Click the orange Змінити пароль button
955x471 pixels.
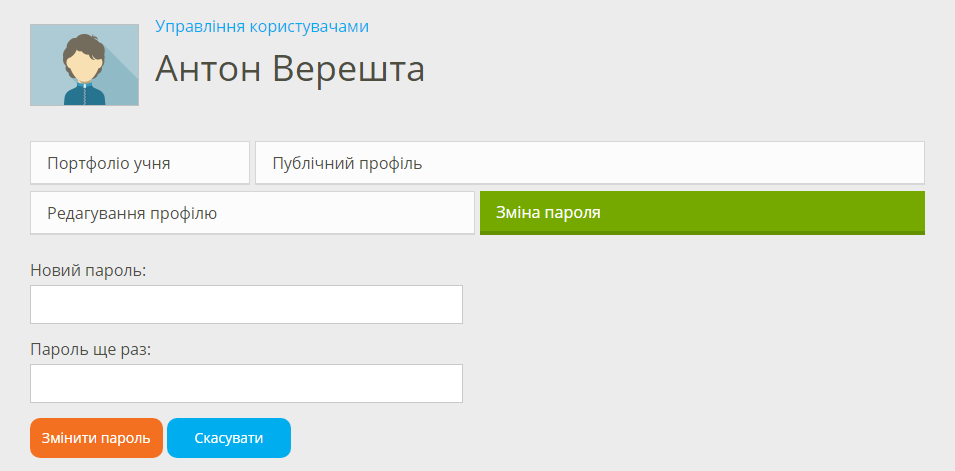pyautogui.click(x=96, y=438)
